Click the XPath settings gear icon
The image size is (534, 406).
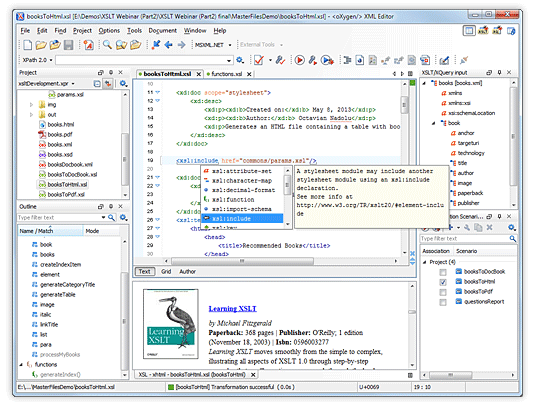coord(240,60)
